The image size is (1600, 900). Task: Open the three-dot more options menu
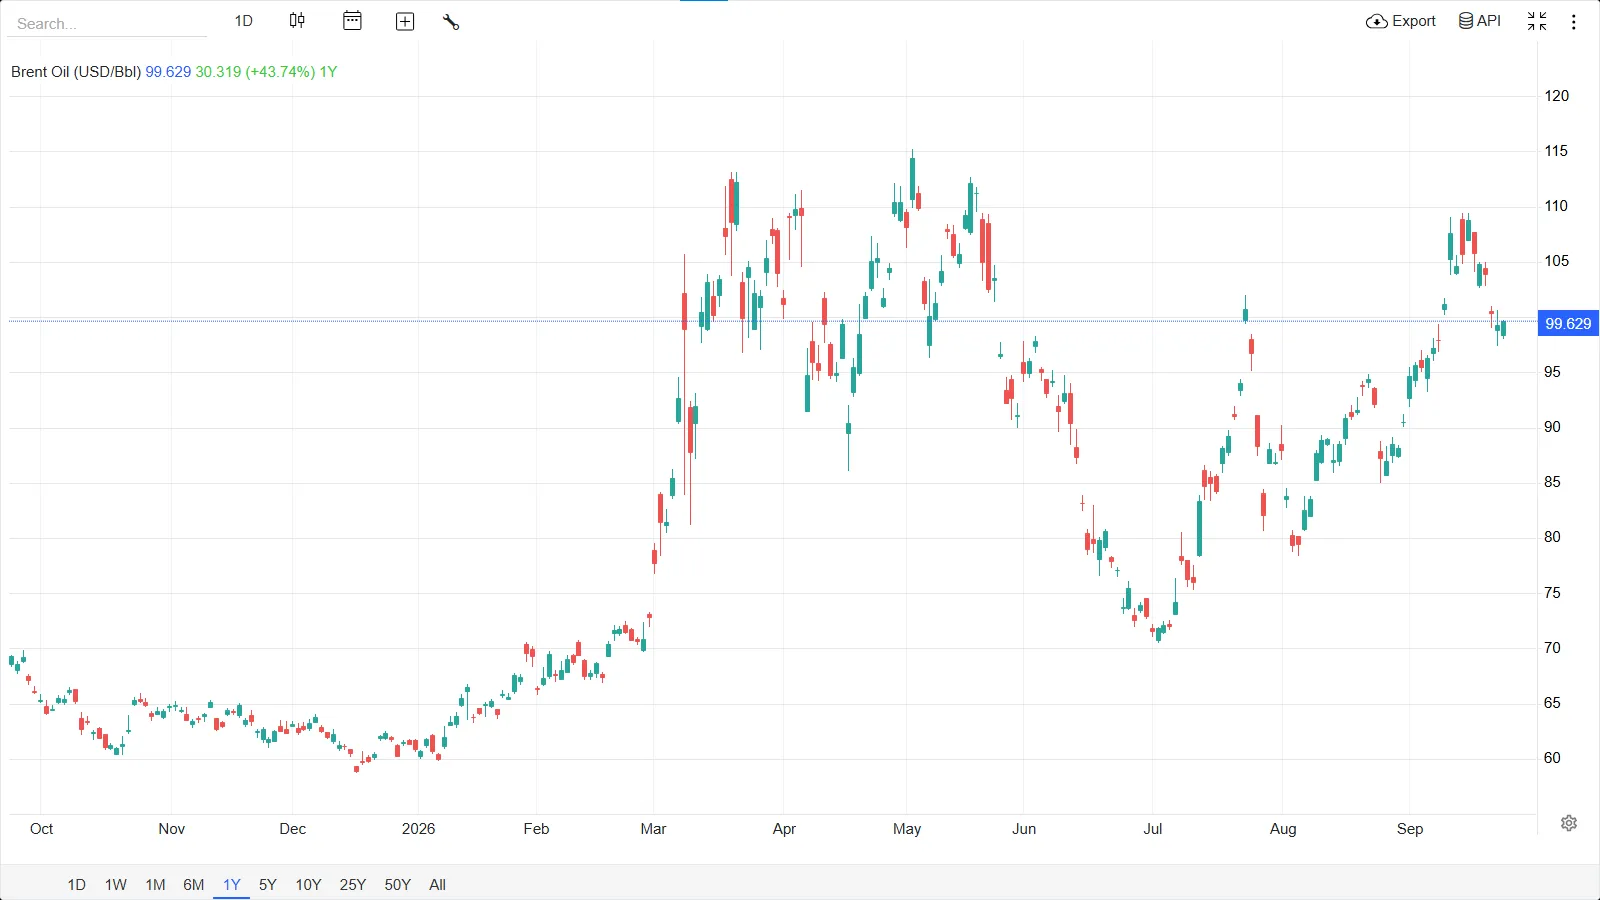(x=1574, y=22)
